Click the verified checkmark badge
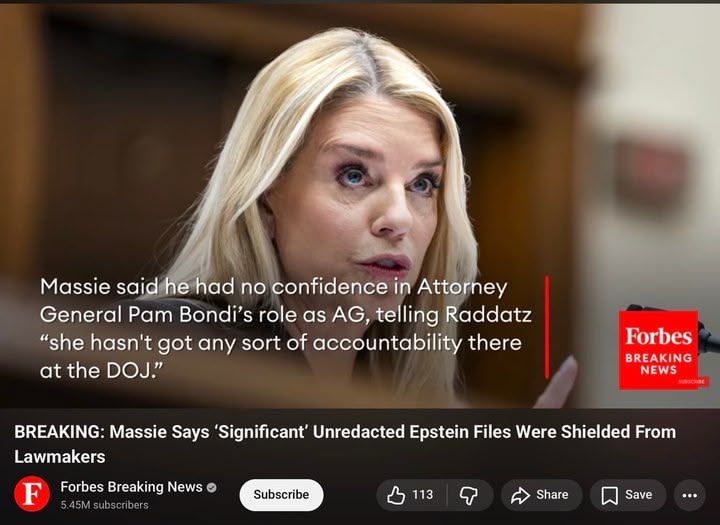The width and height of the screenshot is (720, 525). tap(211, 487)
